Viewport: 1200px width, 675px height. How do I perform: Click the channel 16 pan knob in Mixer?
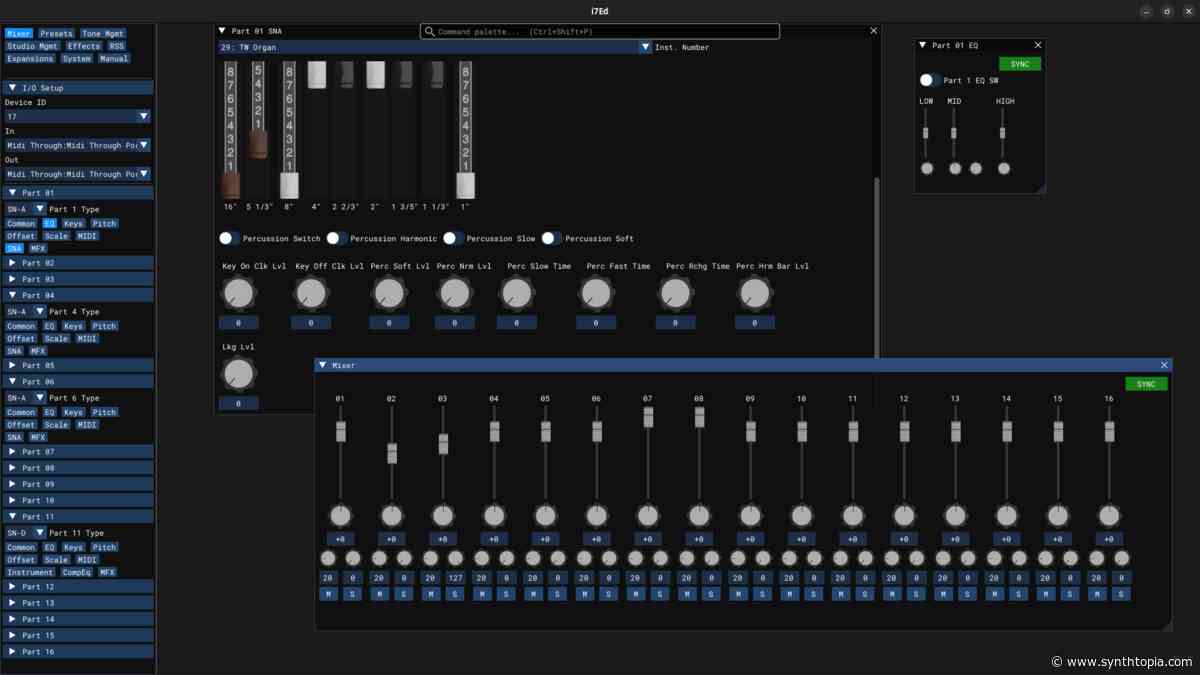[1109, 516]
